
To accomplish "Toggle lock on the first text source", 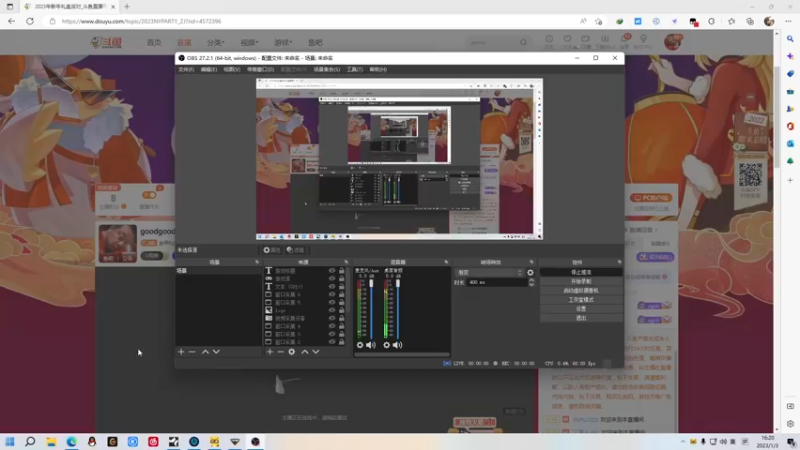I will pyautogui.click(x=341, y=271).
